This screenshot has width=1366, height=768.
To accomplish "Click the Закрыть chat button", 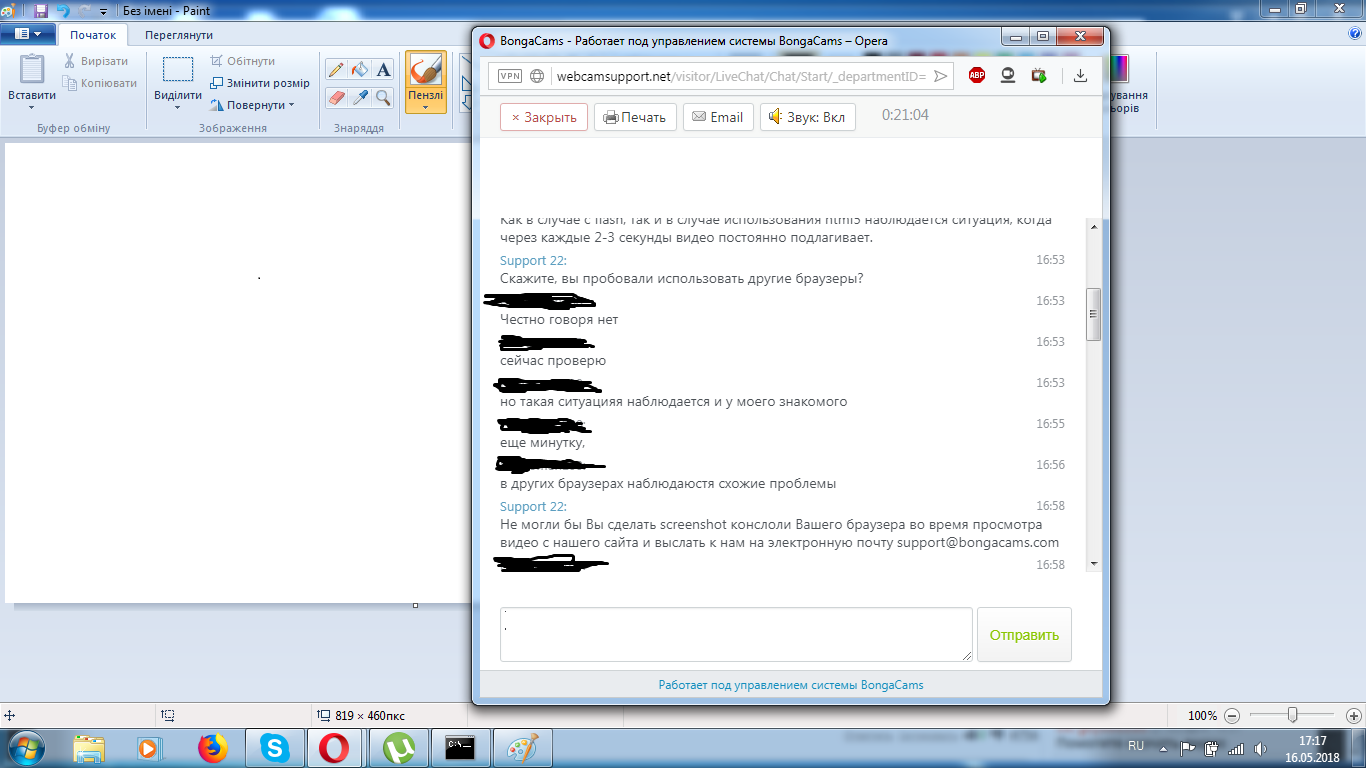I will [544, 117].
